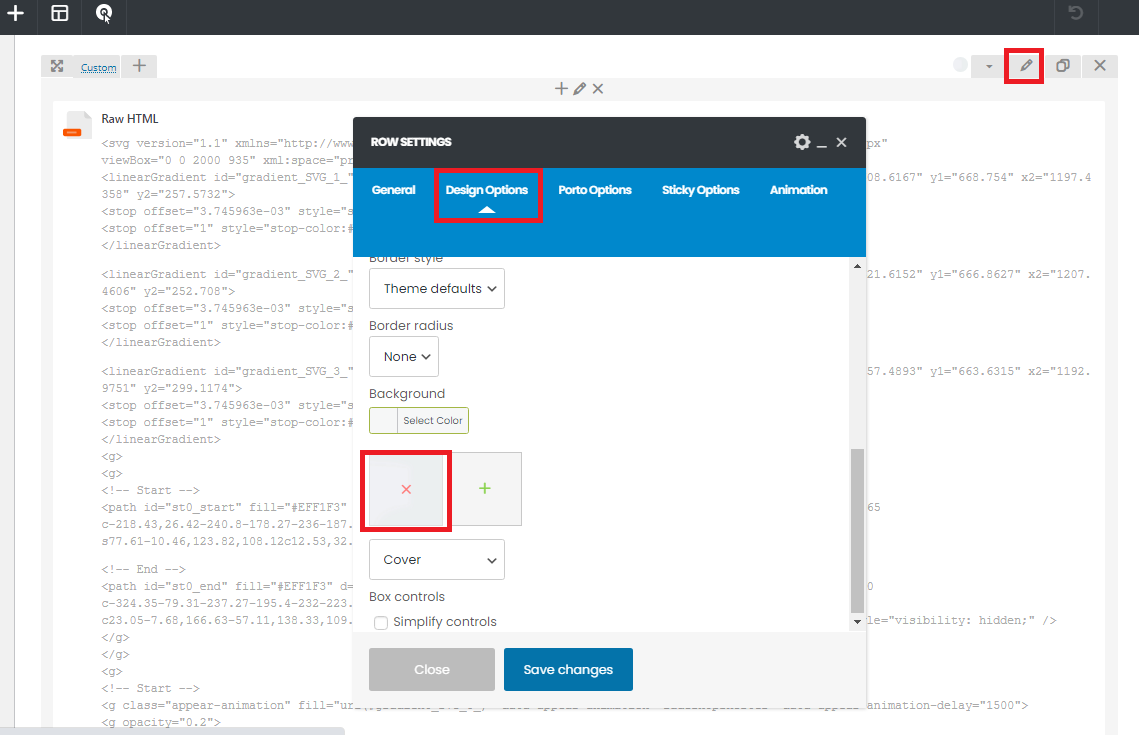Clone the row with duplicate icon
Viewport: 1139px width, 735px height.
(1063, 66)
